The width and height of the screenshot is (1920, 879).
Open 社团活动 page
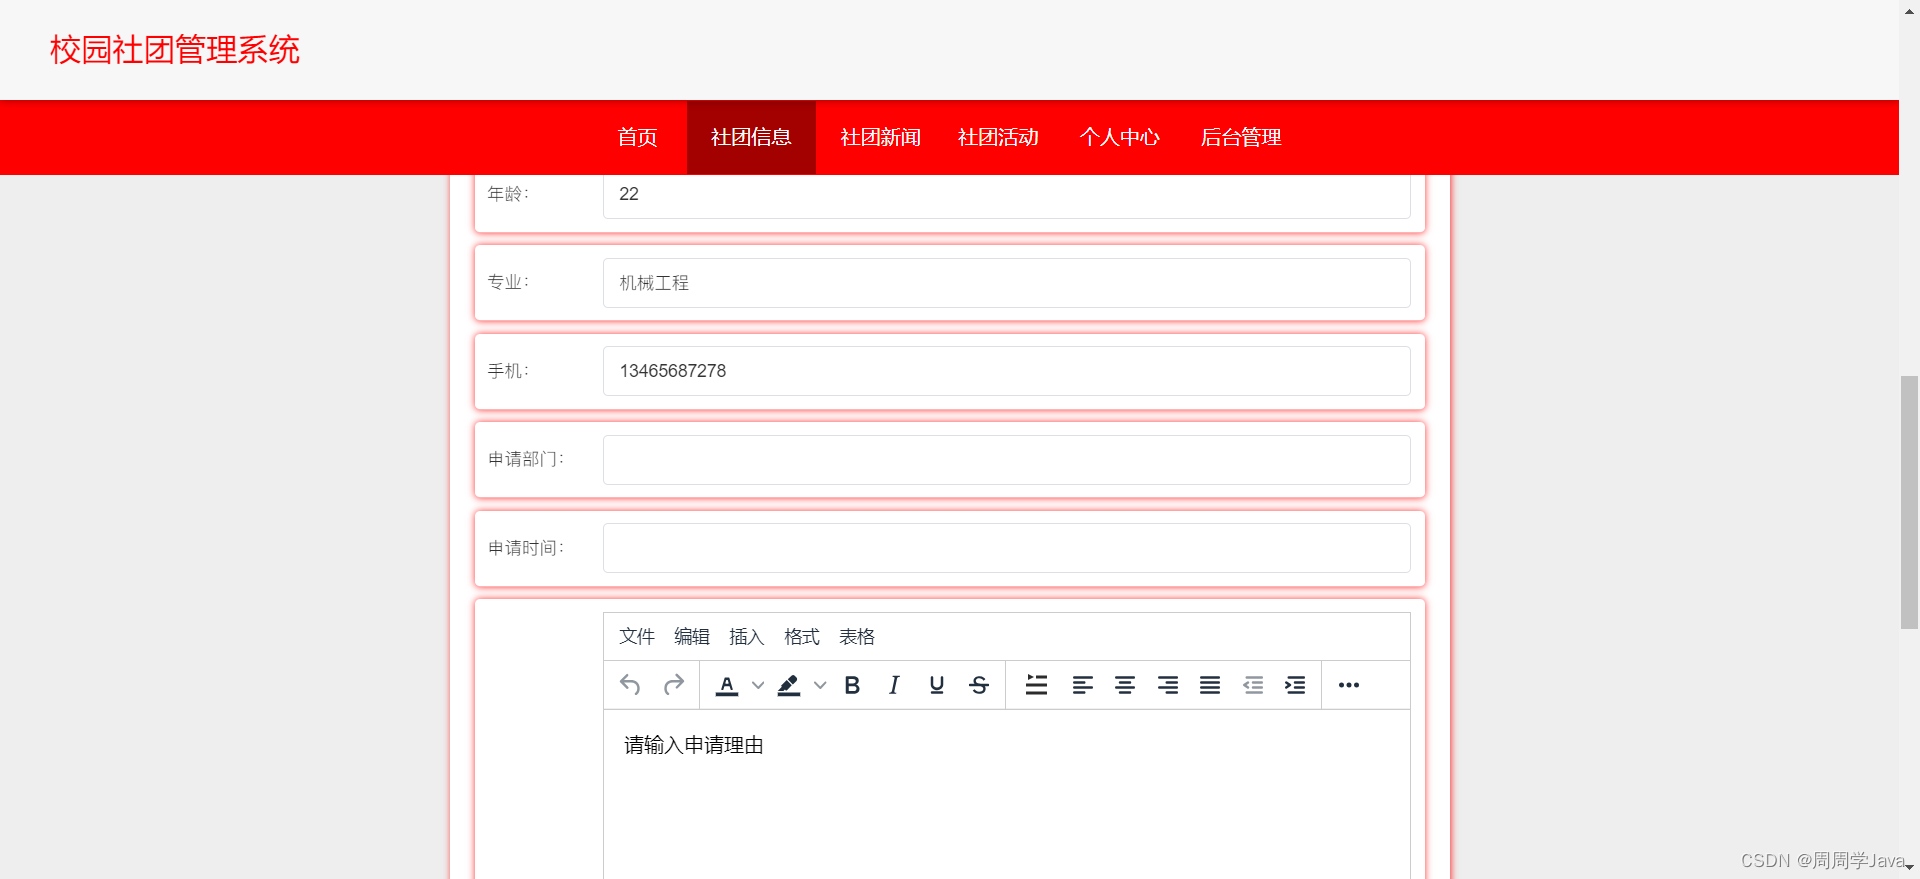[x=998, y=137]
